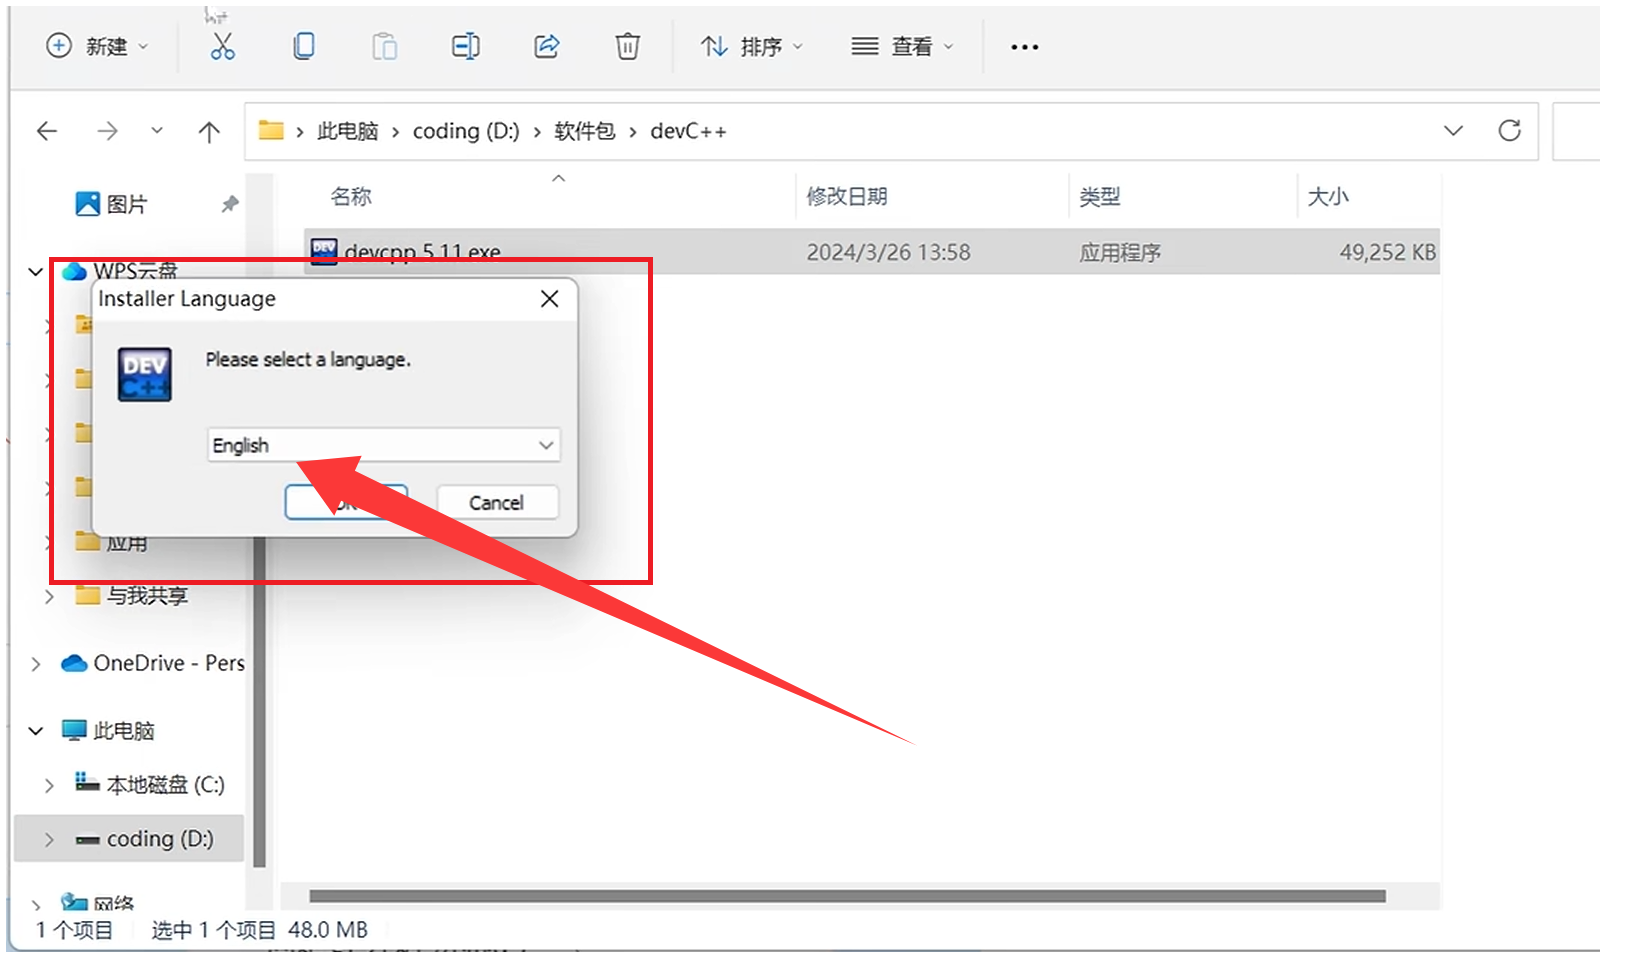Screen dimensions: 1632x954
Task: Expand the 与我共享 tree node
Action: [48, 596]
